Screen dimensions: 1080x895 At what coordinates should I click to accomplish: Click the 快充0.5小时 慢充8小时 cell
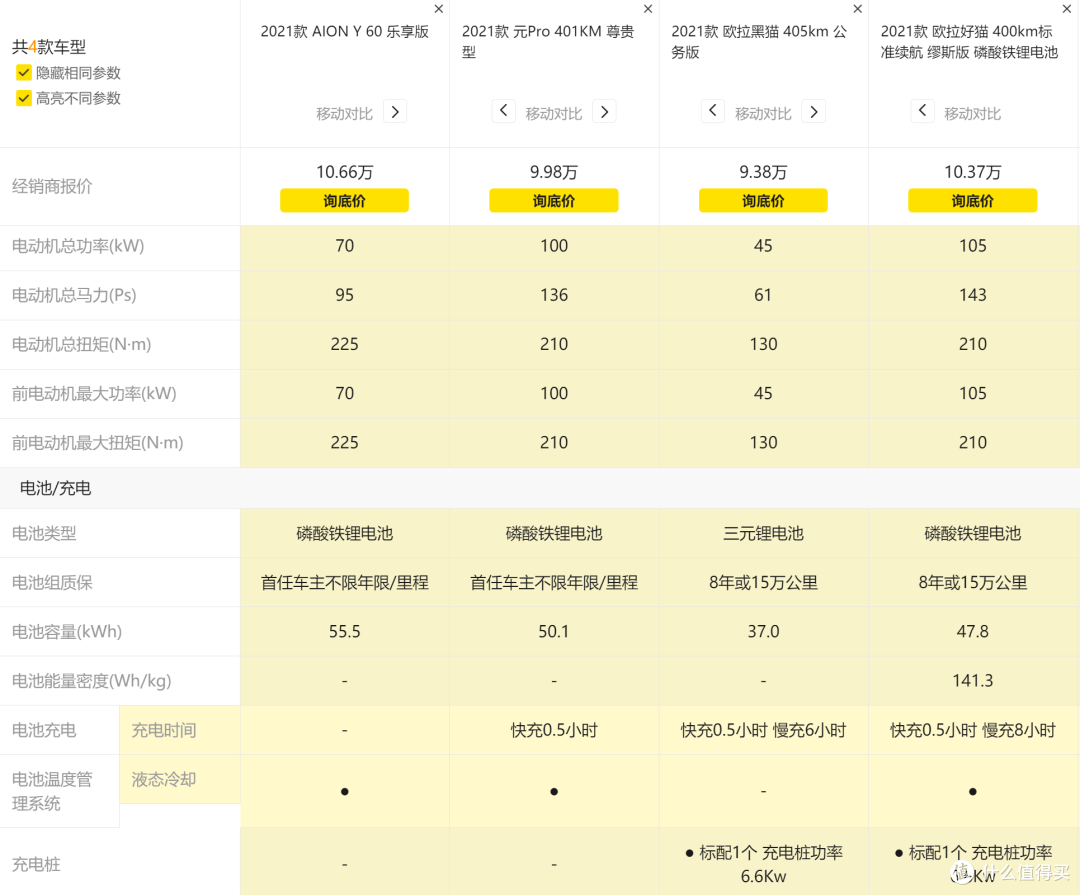973,730
